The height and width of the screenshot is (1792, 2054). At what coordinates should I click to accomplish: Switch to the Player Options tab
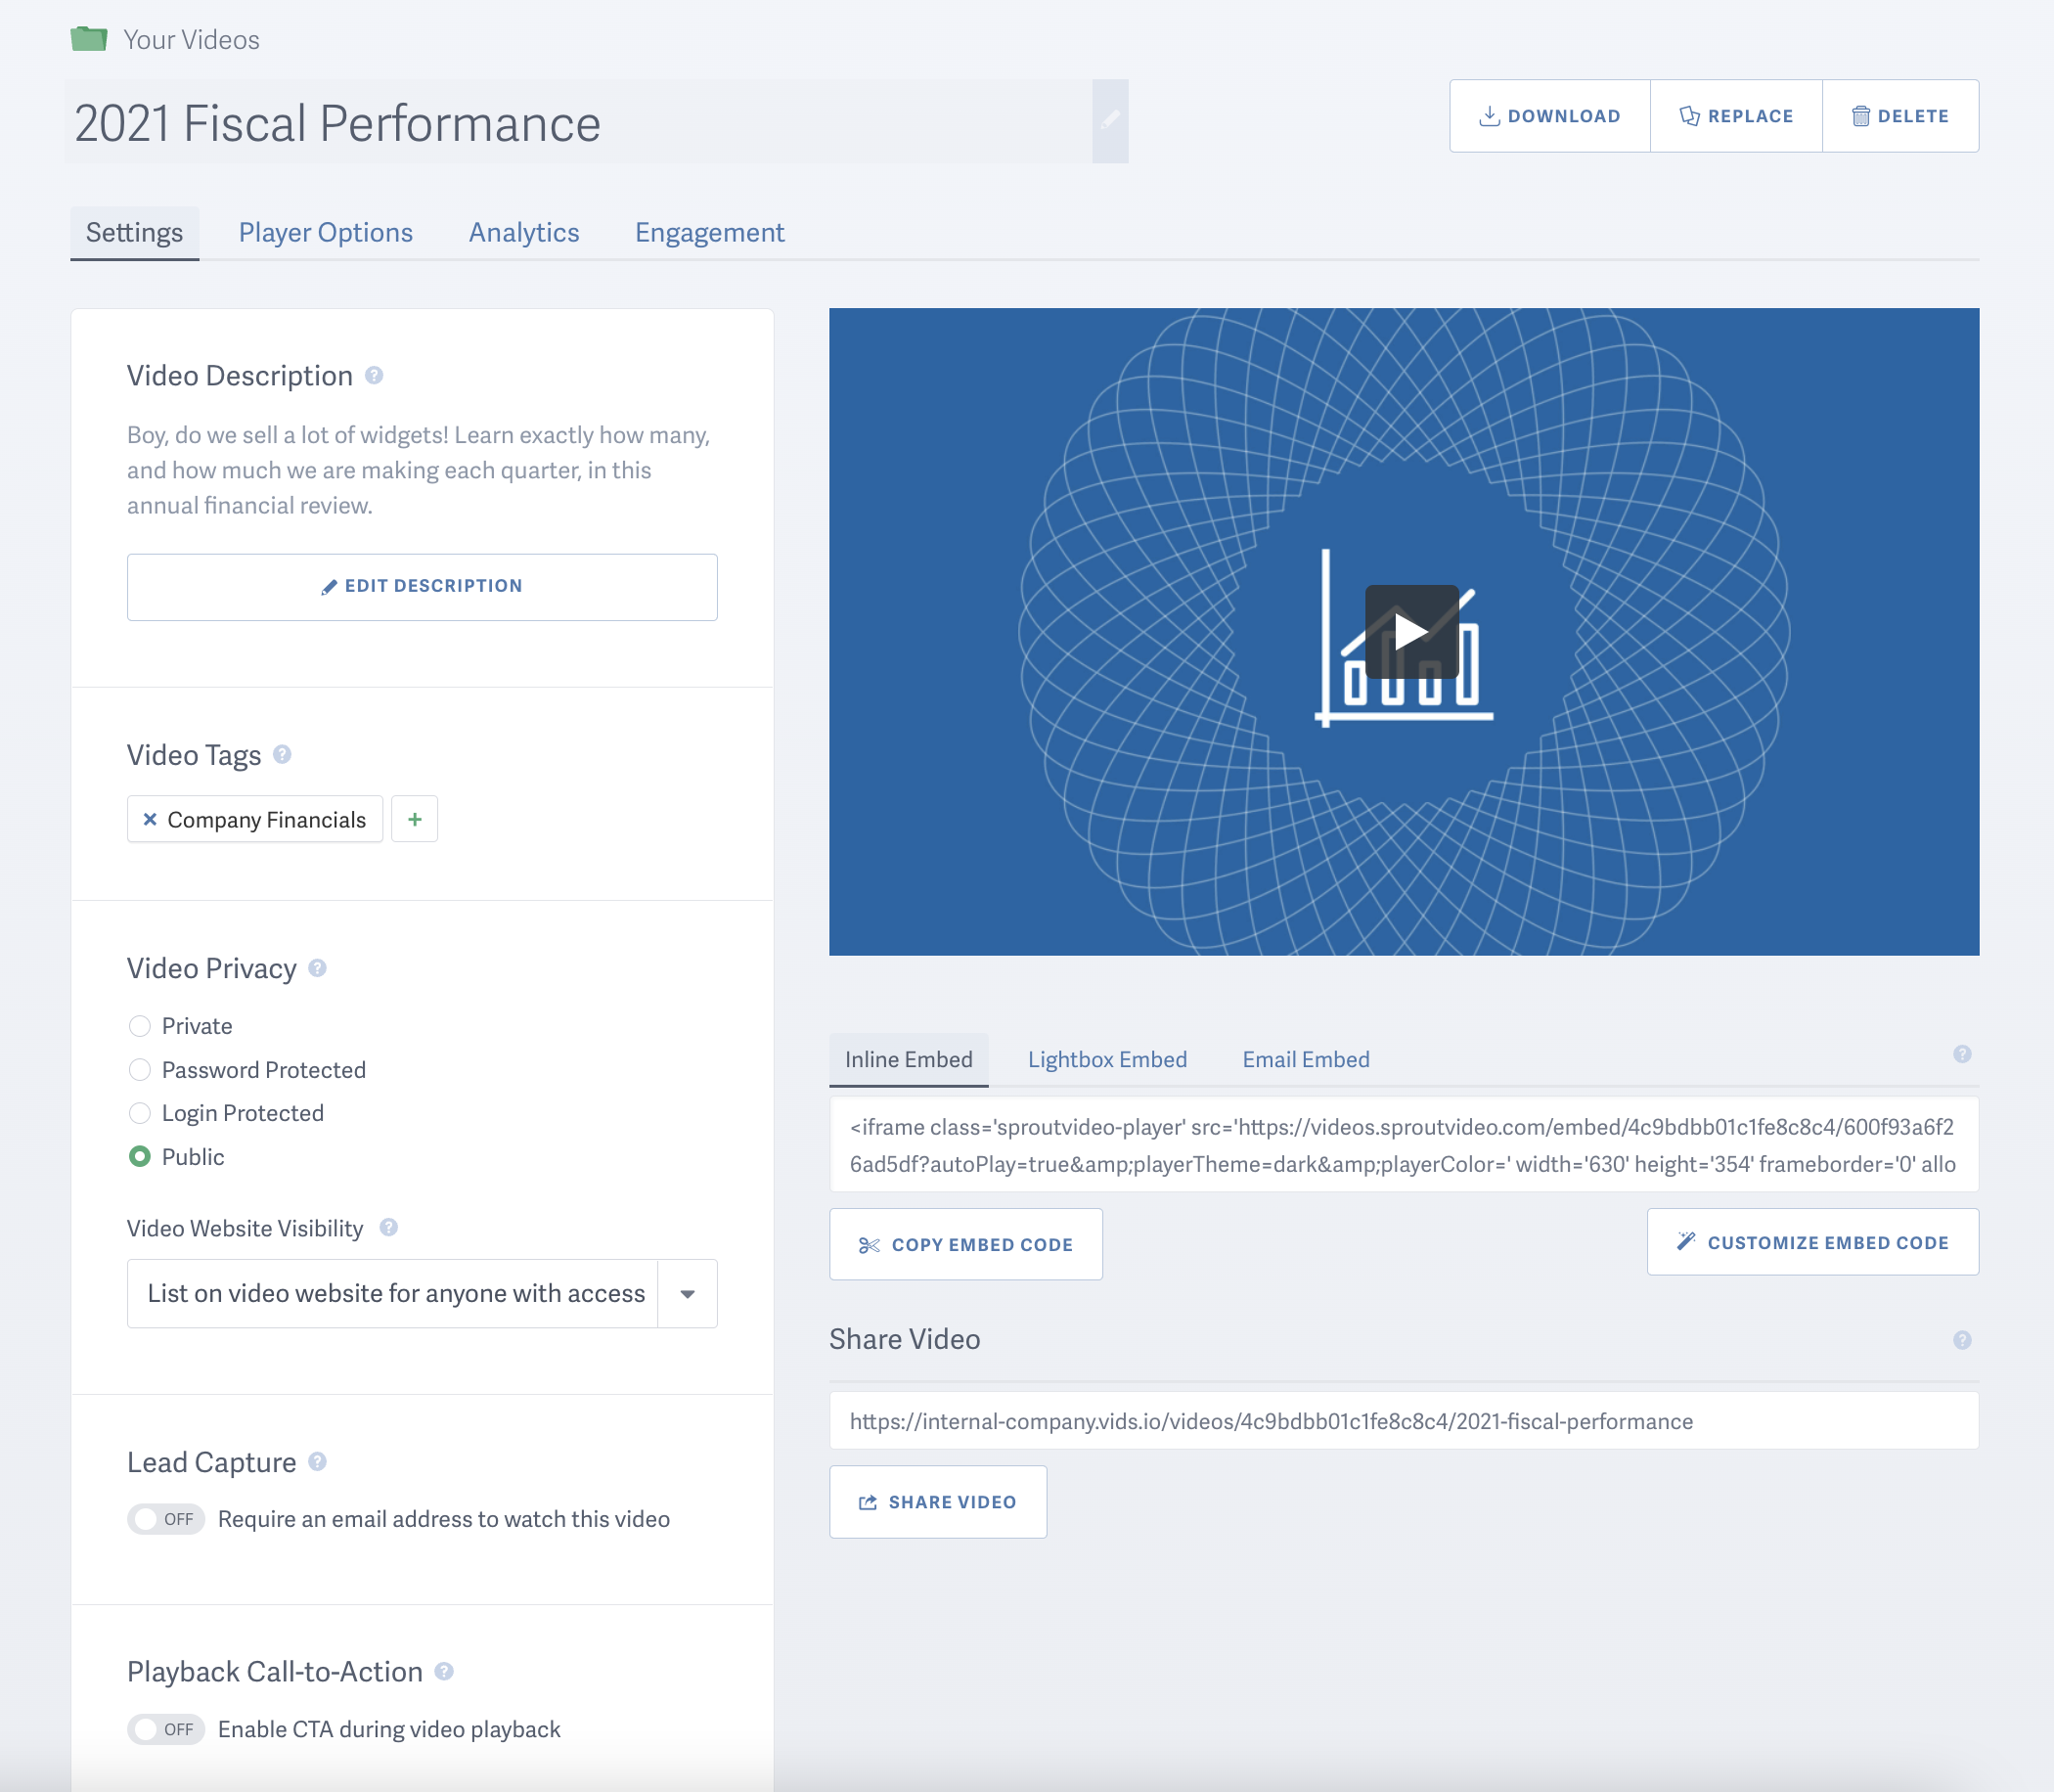325,232
